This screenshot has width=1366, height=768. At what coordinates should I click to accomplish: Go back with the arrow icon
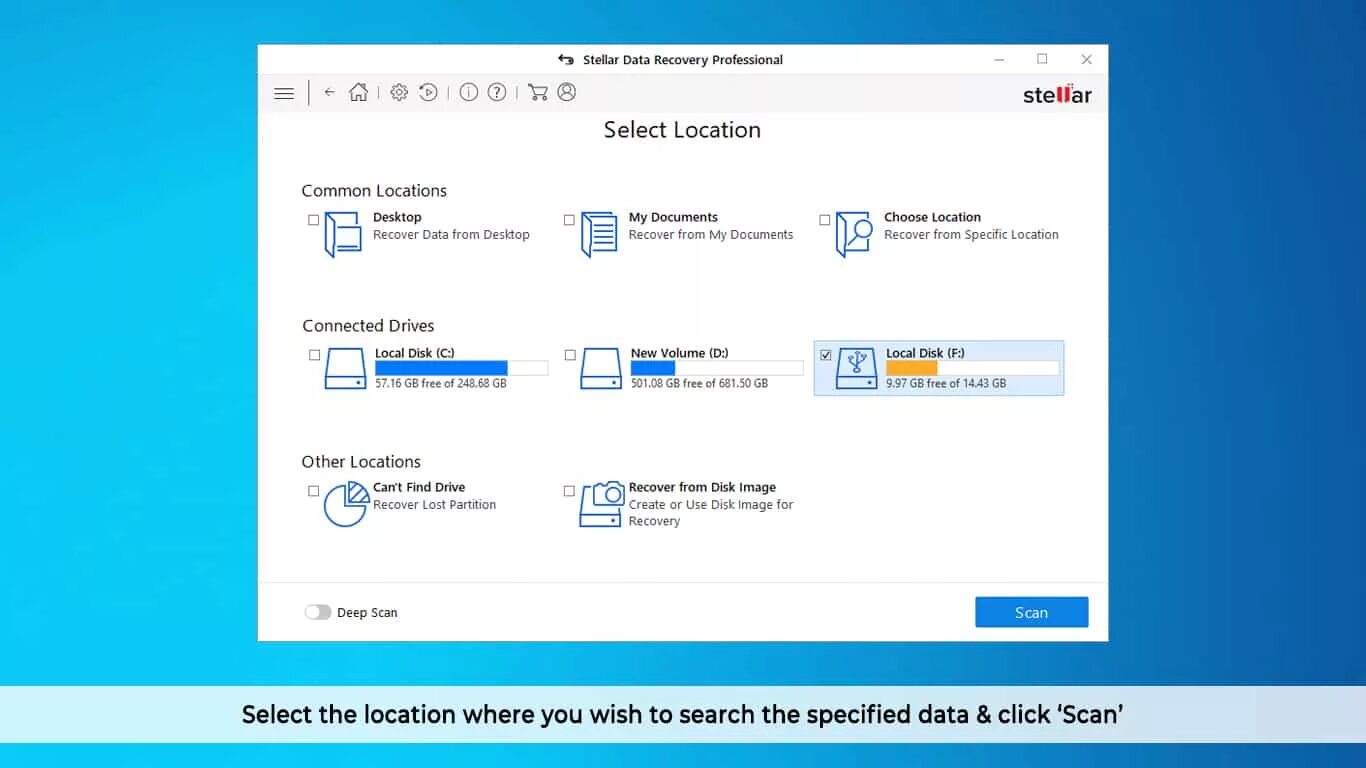(329, 92)
